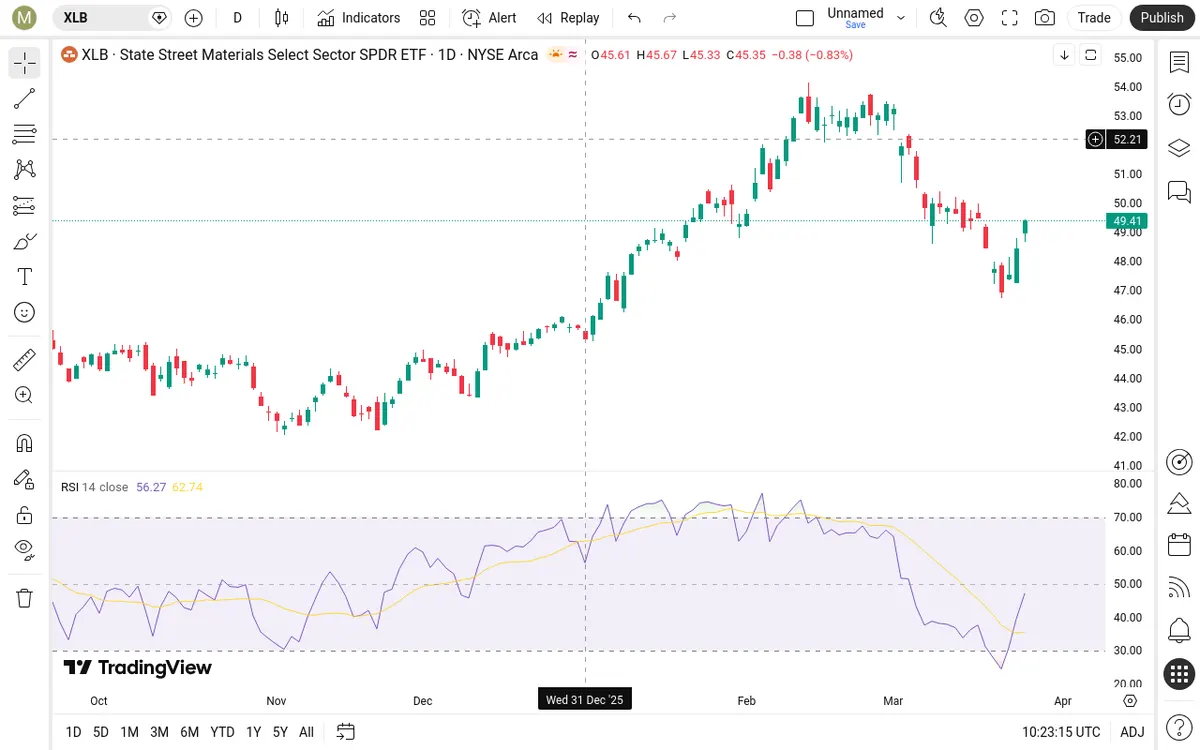Open the D interval dropdown
This screenshot has height=750, width=1200.
click(x=237, y=18)
